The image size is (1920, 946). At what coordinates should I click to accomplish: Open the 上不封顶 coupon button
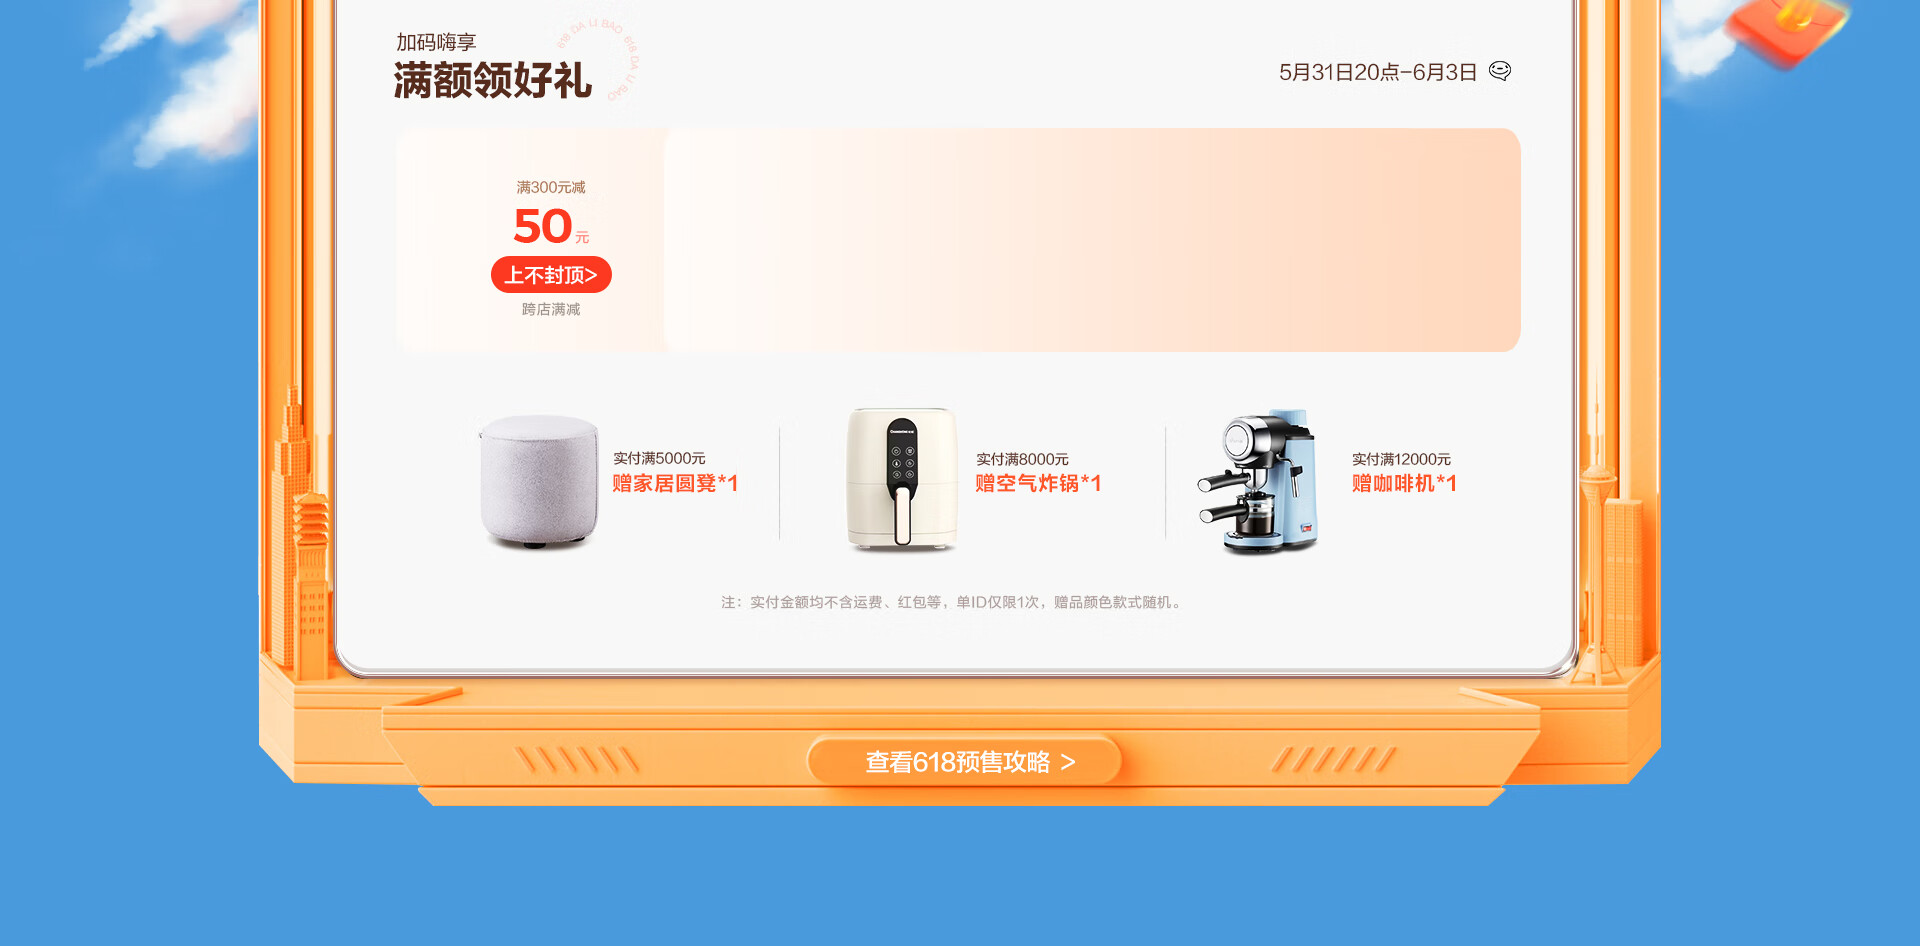[x=551, y=275]
